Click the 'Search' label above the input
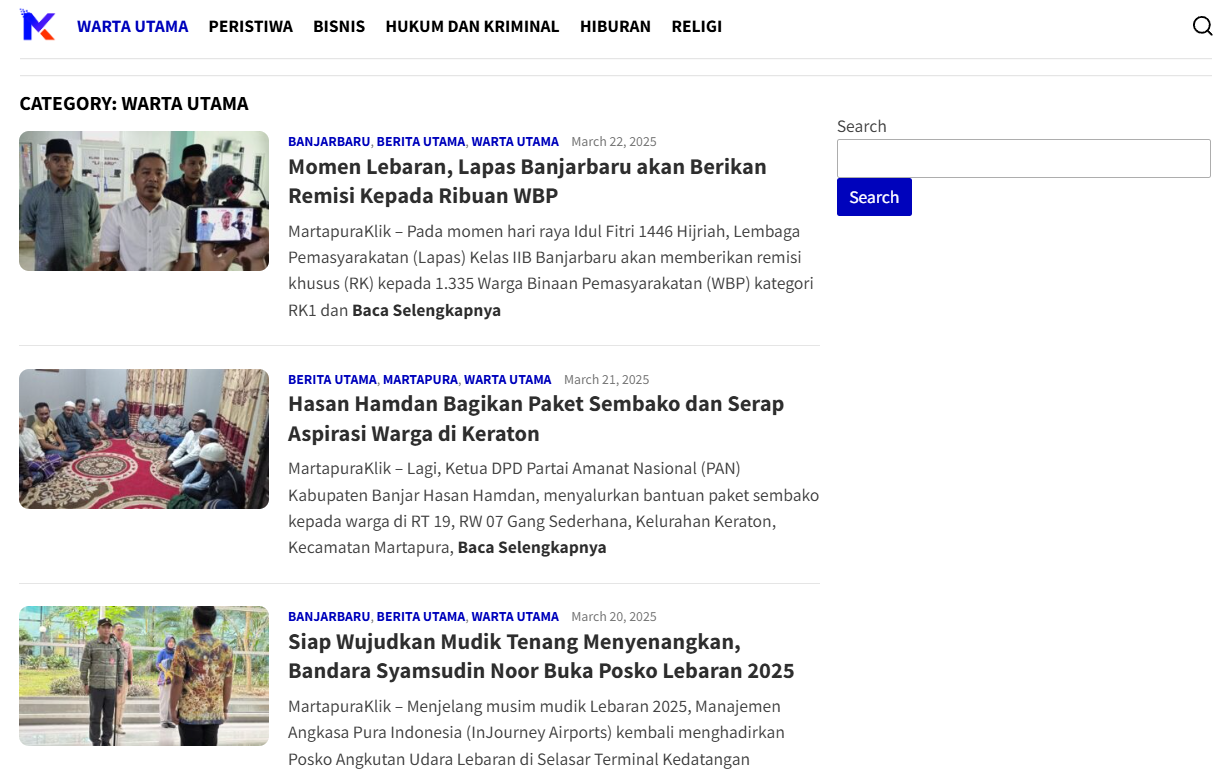Image resolution: width=1225 pixels, height=773 pixels. (862, 126)
